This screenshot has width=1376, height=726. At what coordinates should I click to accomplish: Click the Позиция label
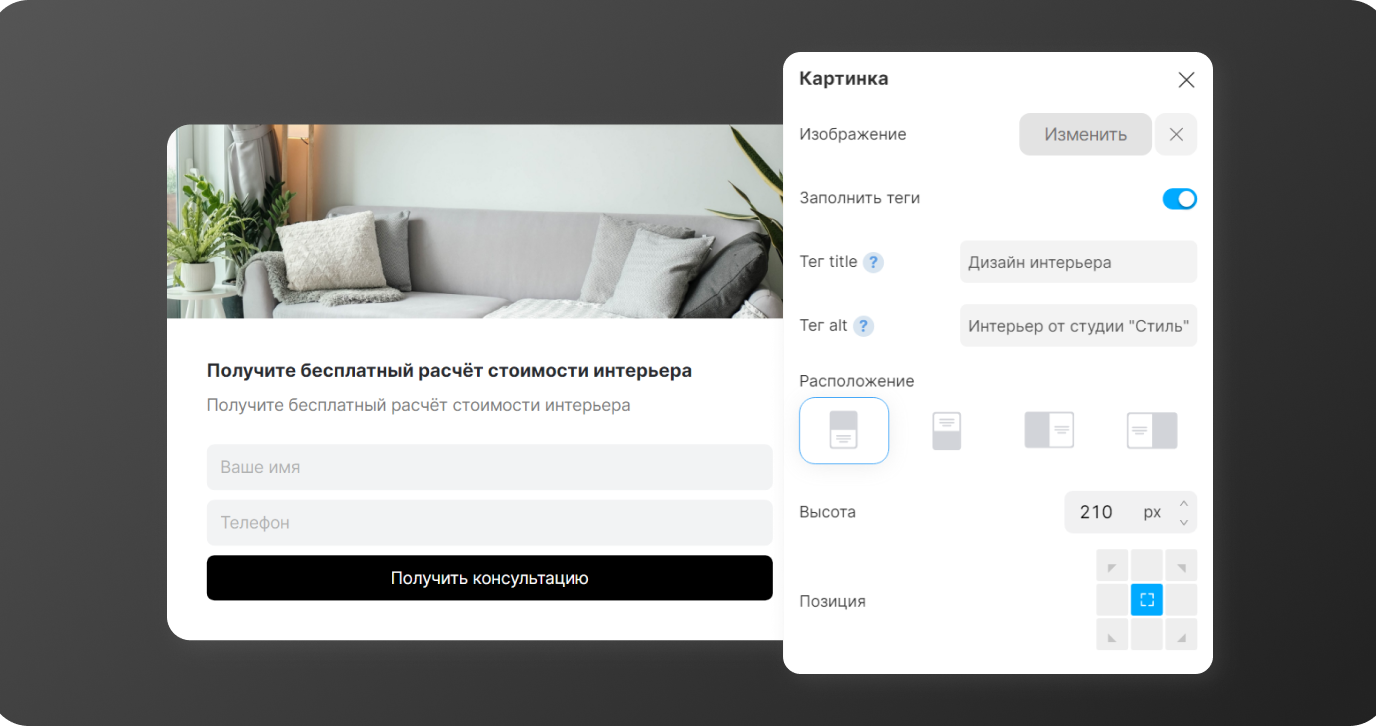point(833,601)
